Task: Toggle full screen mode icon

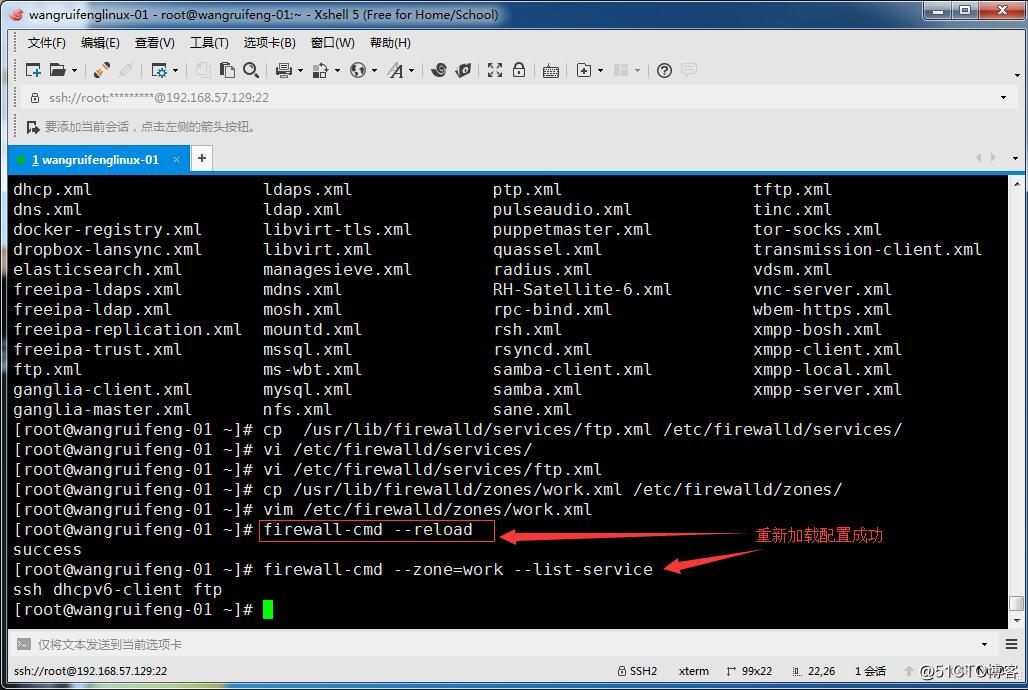Action: (495, 70)
